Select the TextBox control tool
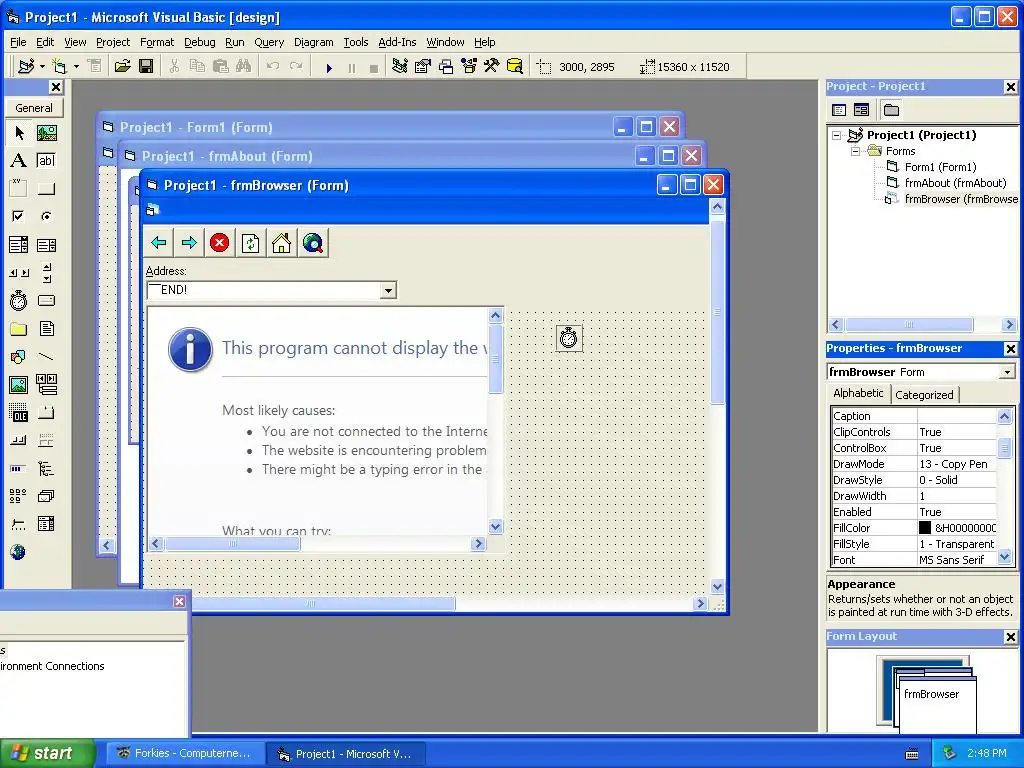Screen dimensions: 1024x768 (x=46, y=161)
